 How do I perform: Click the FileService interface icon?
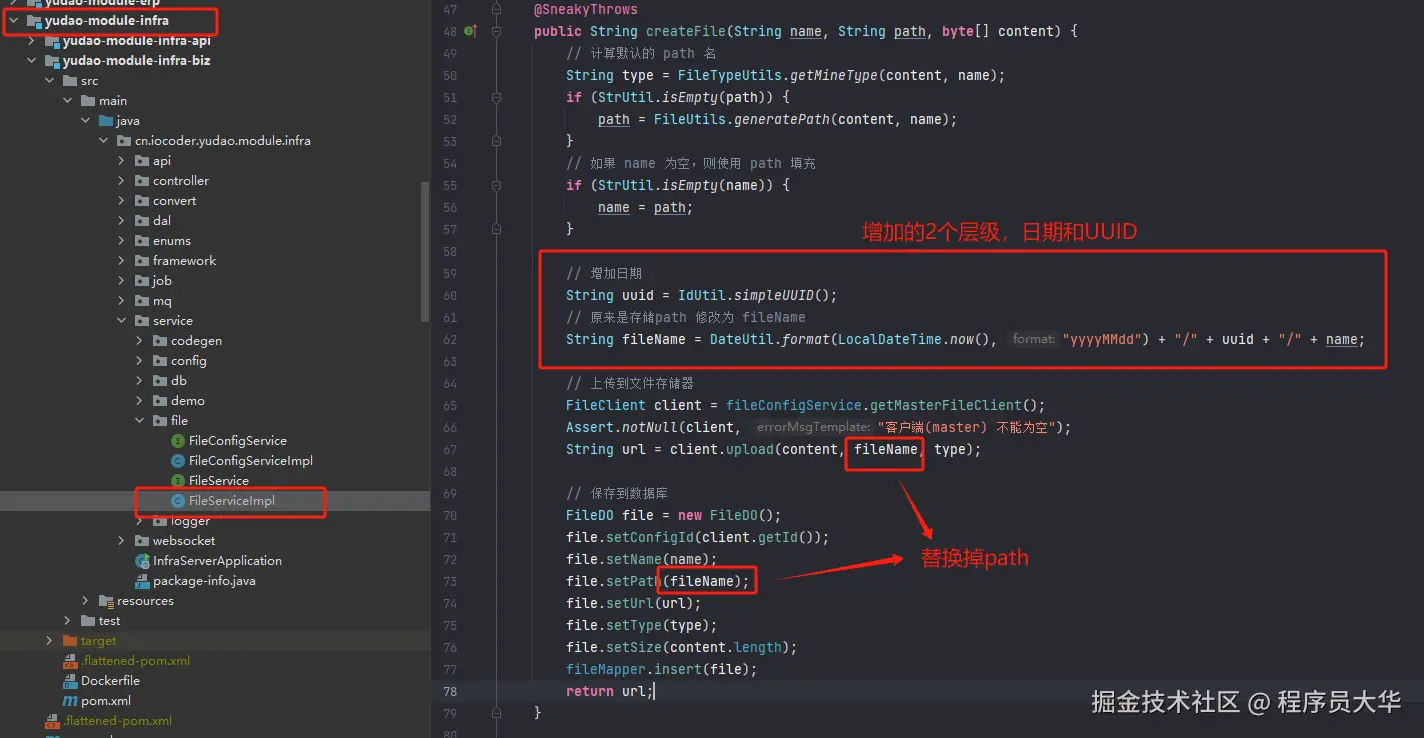coord(178,481)
